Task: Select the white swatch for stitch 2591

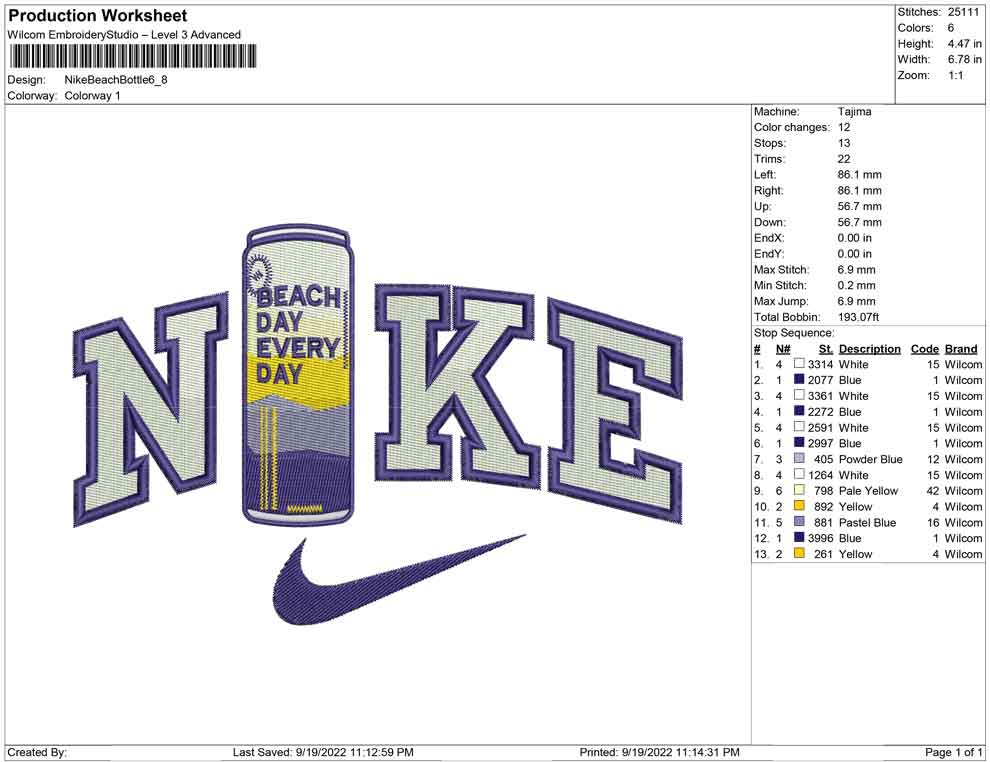Action: 799,427
